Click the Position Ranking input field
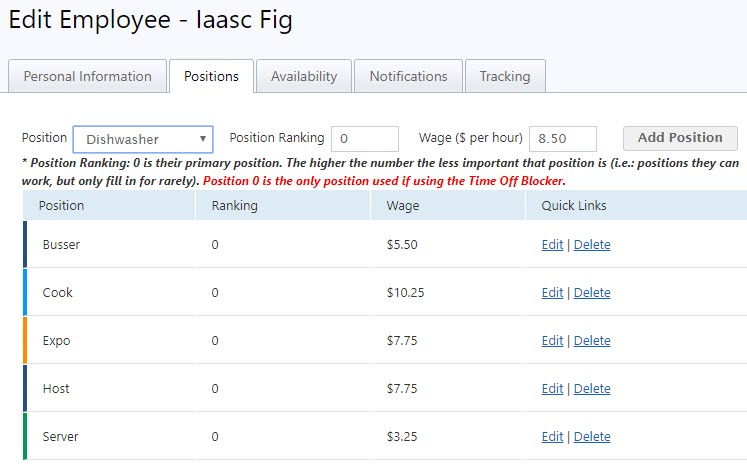The height and width of the screenshot is (470, 747). click(x=364, y=139)
